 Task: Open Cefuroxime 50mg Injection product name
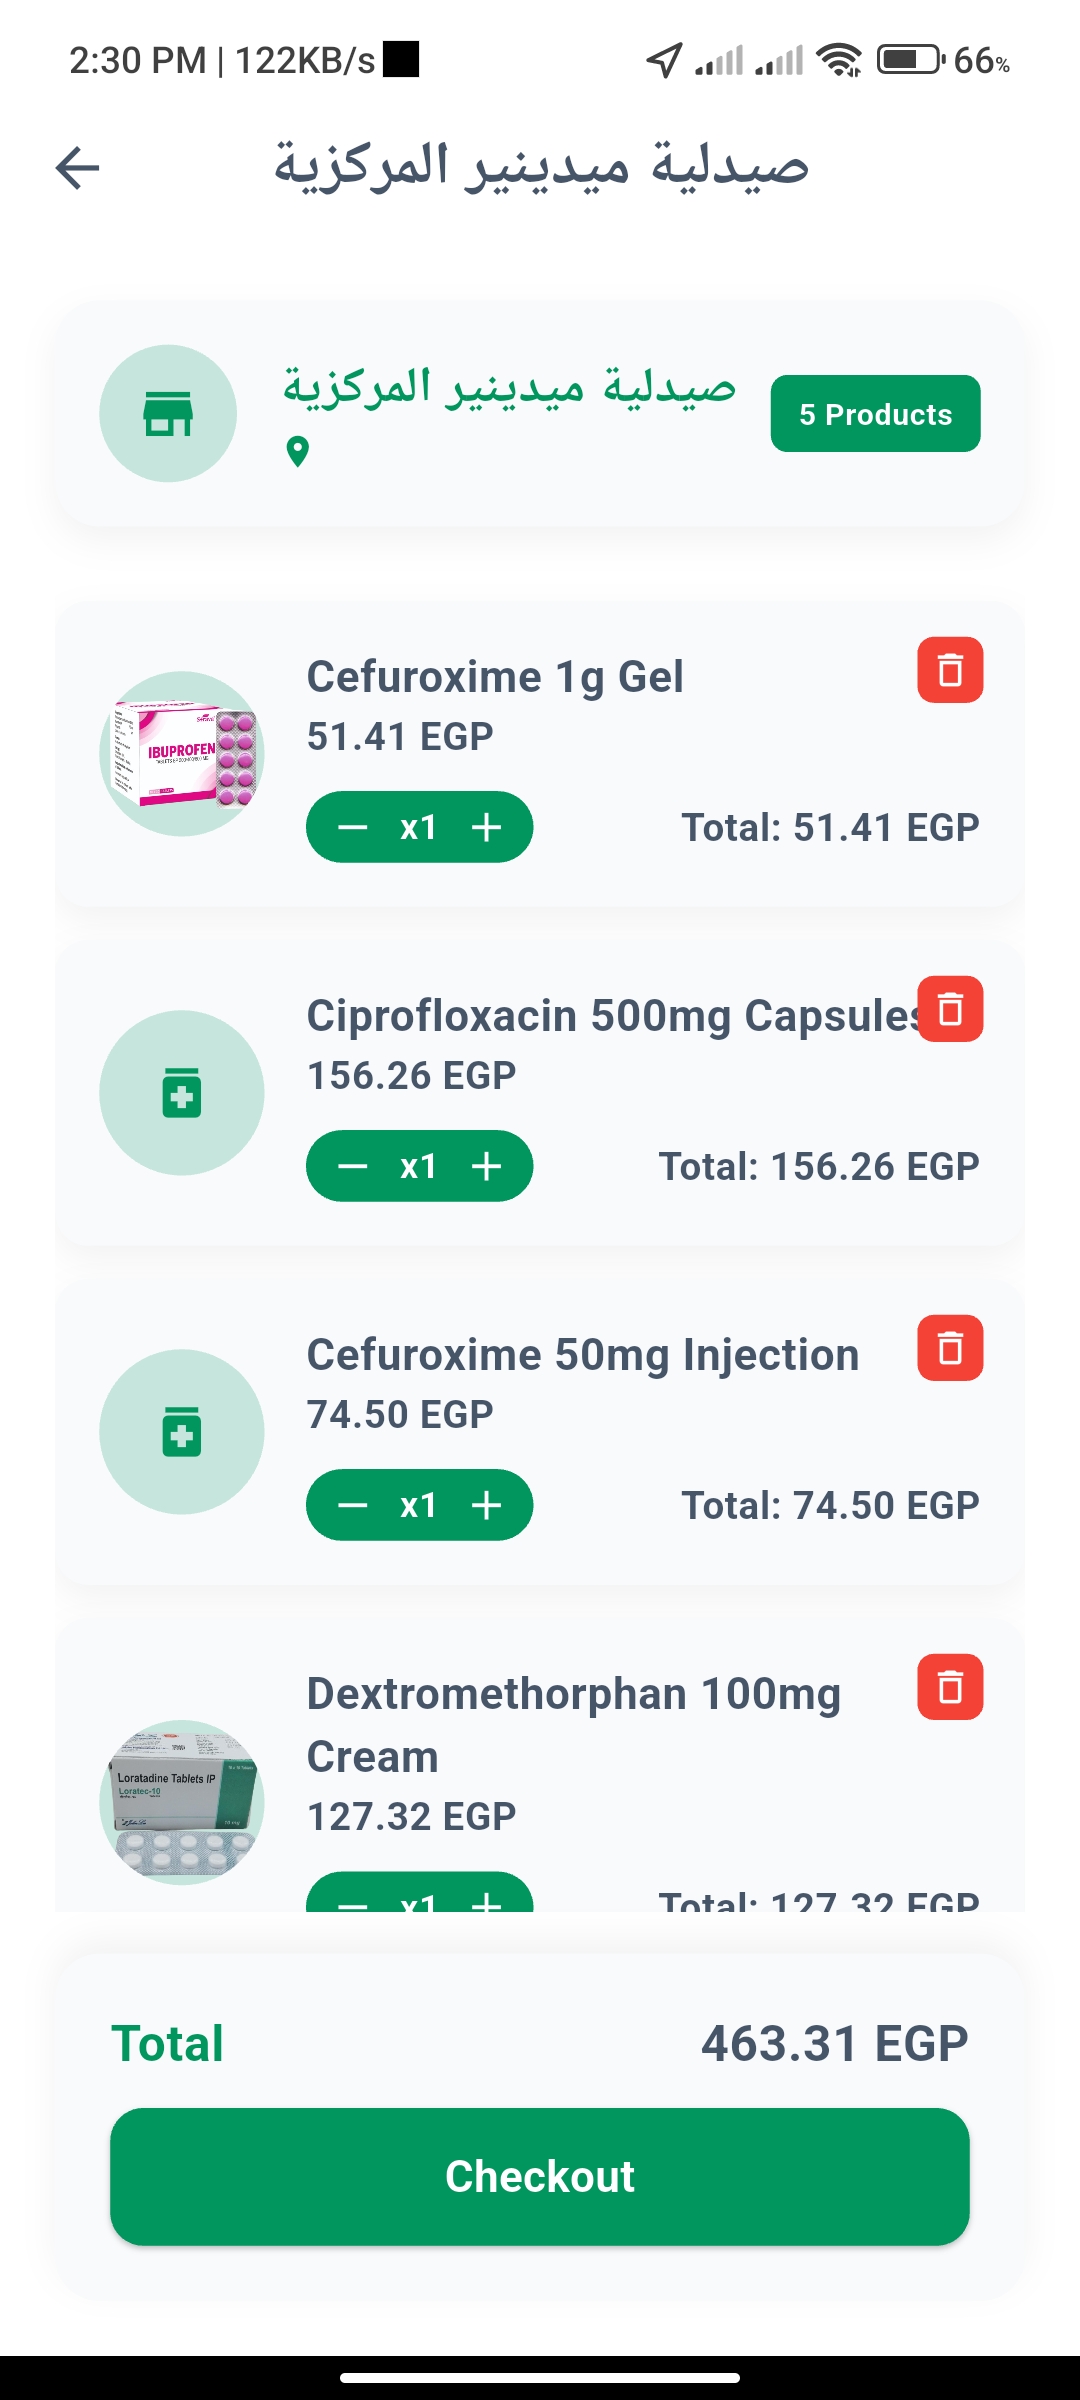pos(583,1355)
